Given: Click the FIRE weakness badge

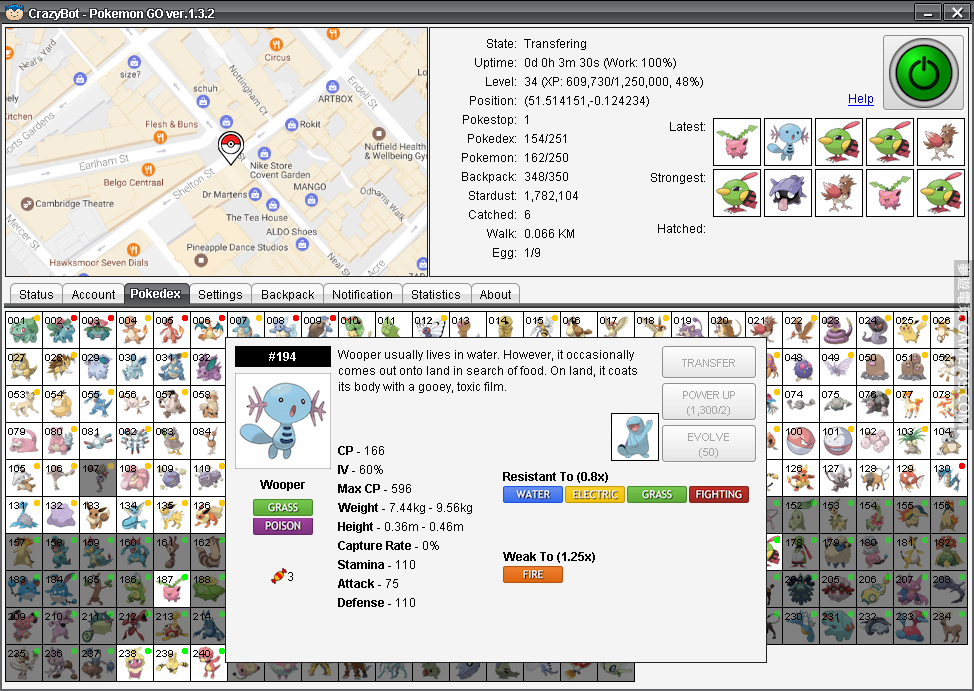Looking at the screenshot, I should 533,574.
